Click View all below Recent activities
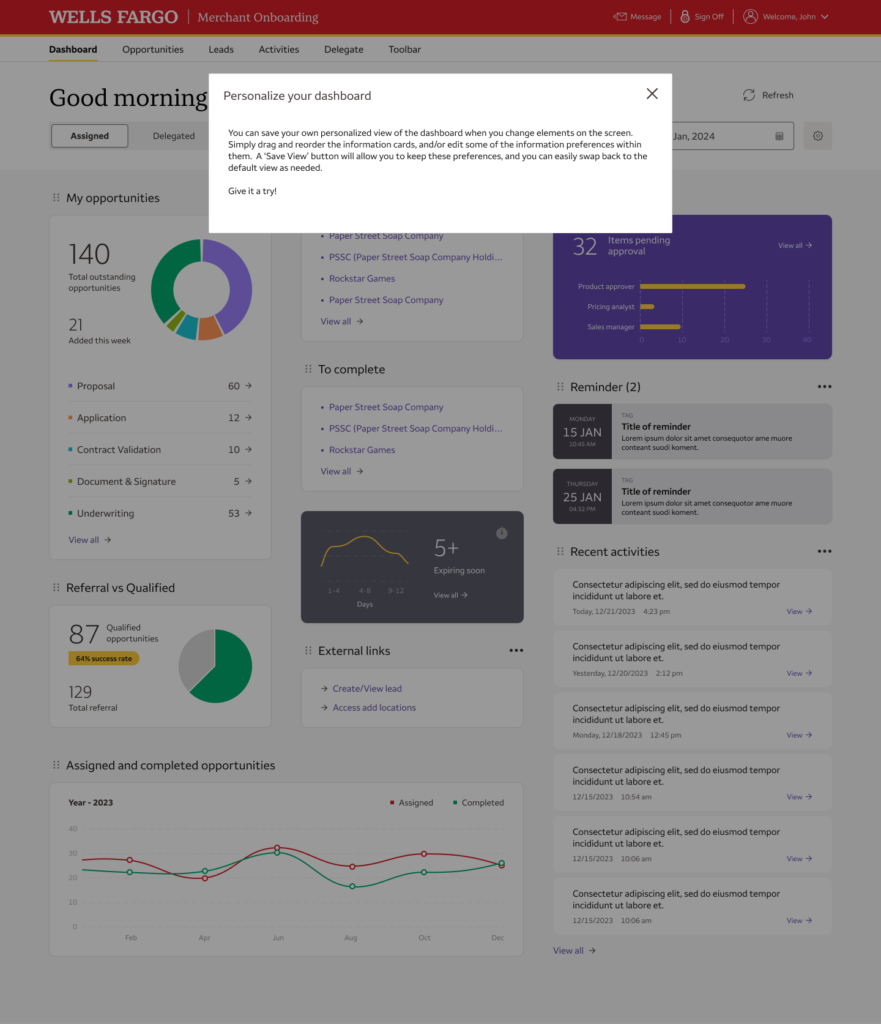 [574, 951]
